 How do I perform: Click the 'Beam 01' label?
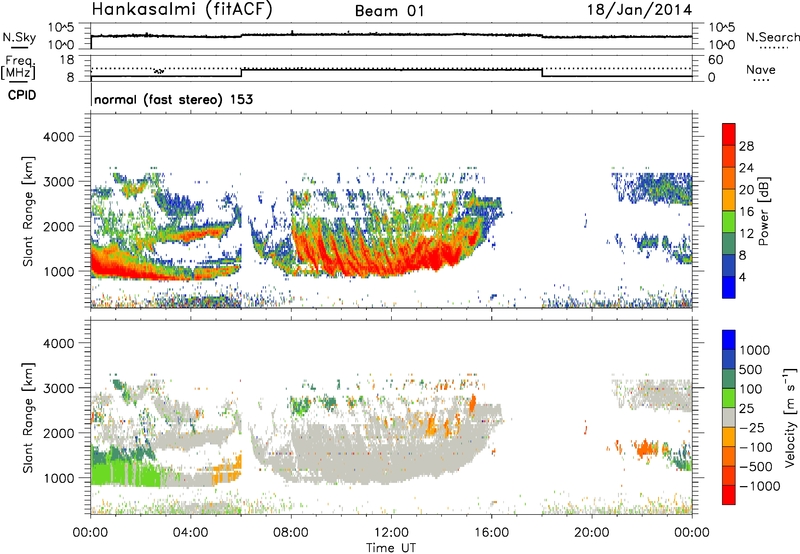389,11
